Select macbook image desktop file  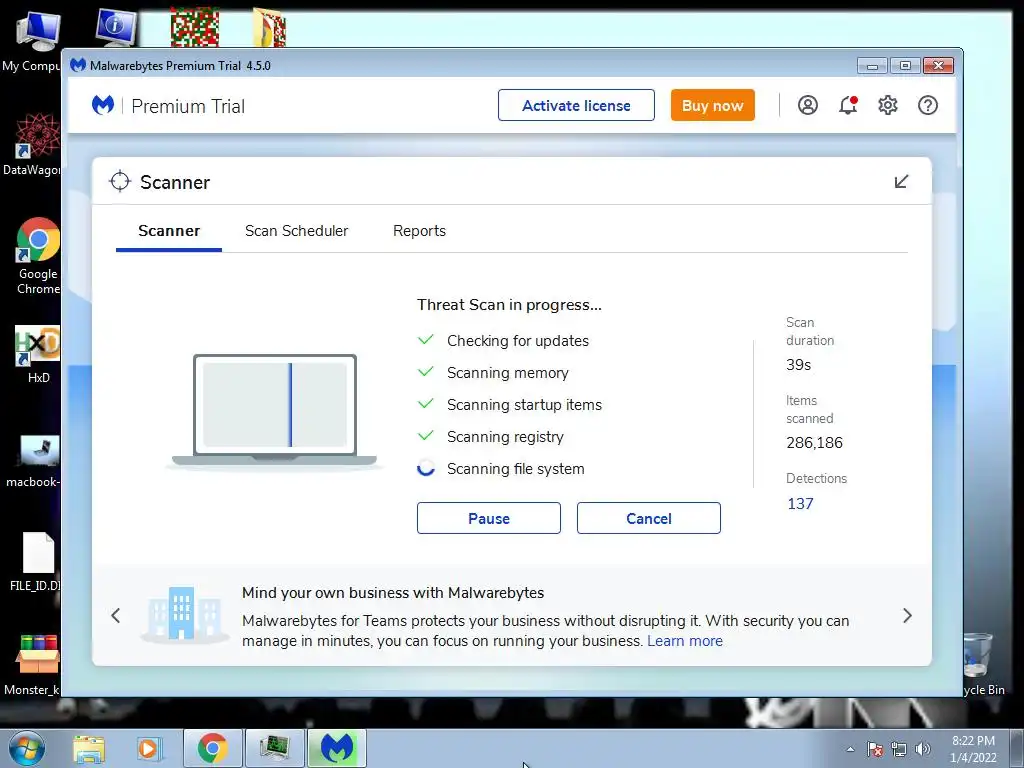(x=34, y=462)
